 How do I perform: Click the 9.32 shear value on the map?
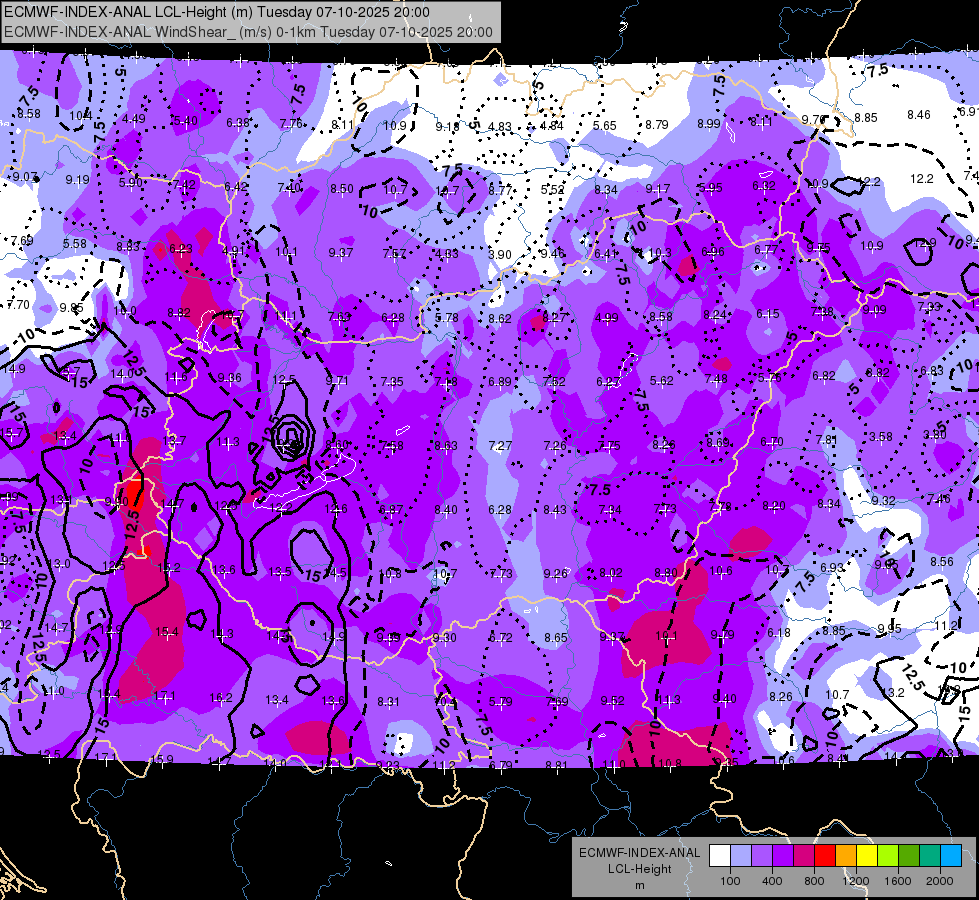click(883, 500)
